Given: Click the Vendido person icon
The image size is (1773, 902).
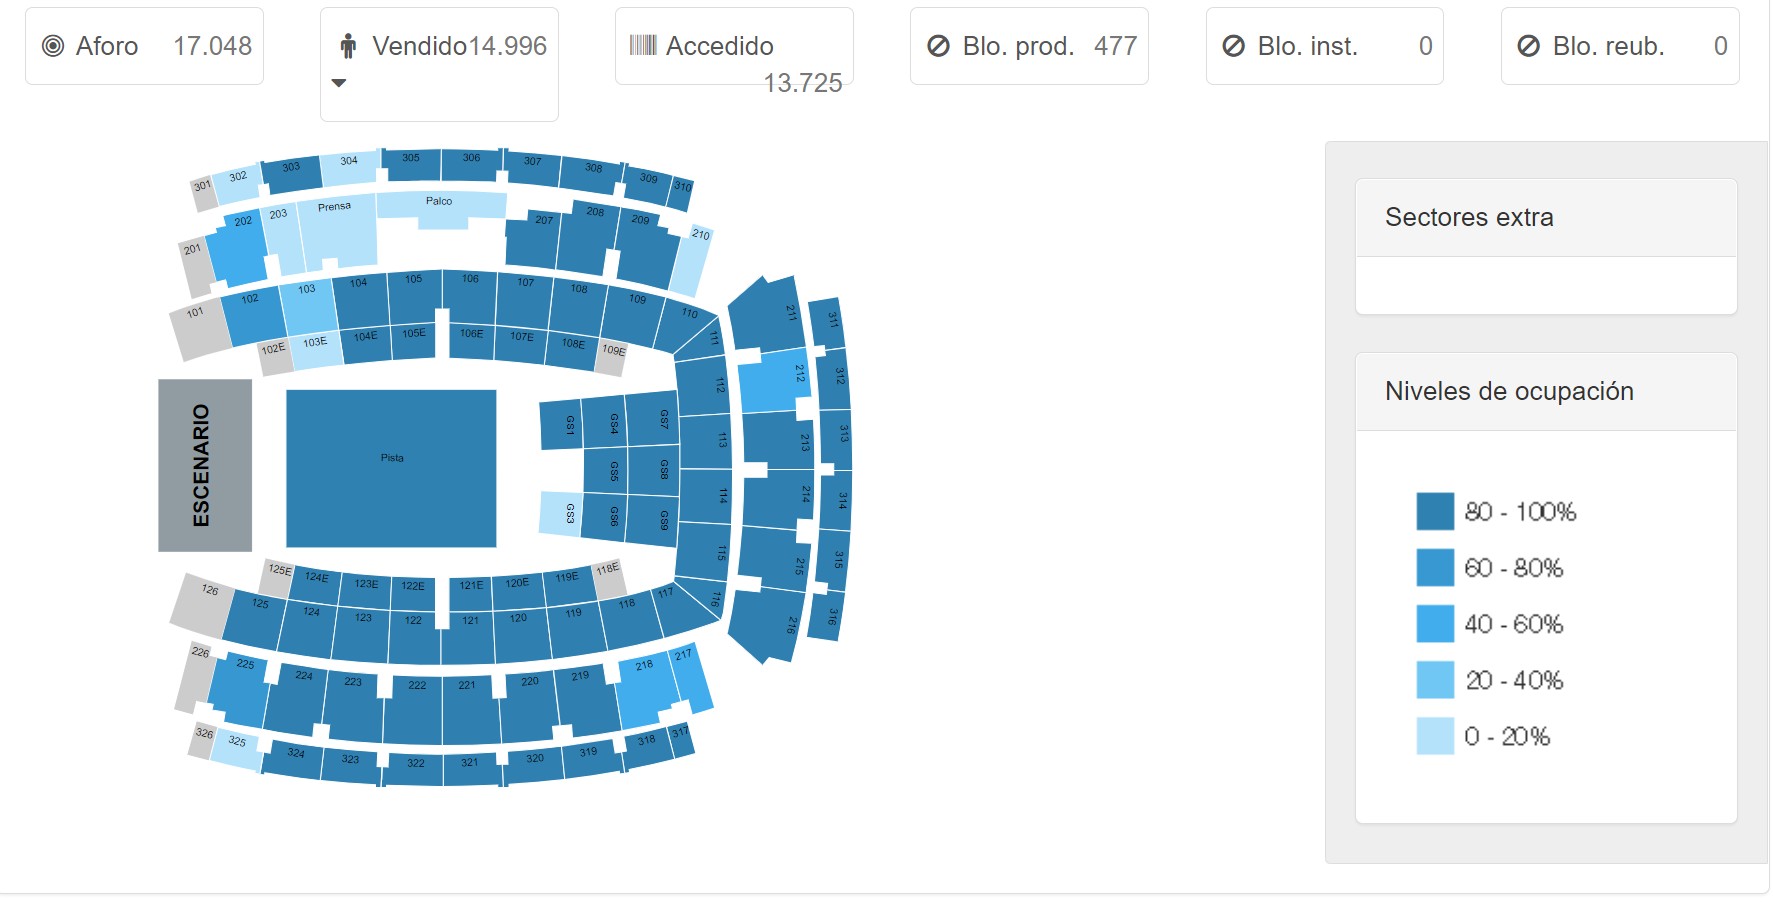Looking at the screenshot, I should [348, 46].
